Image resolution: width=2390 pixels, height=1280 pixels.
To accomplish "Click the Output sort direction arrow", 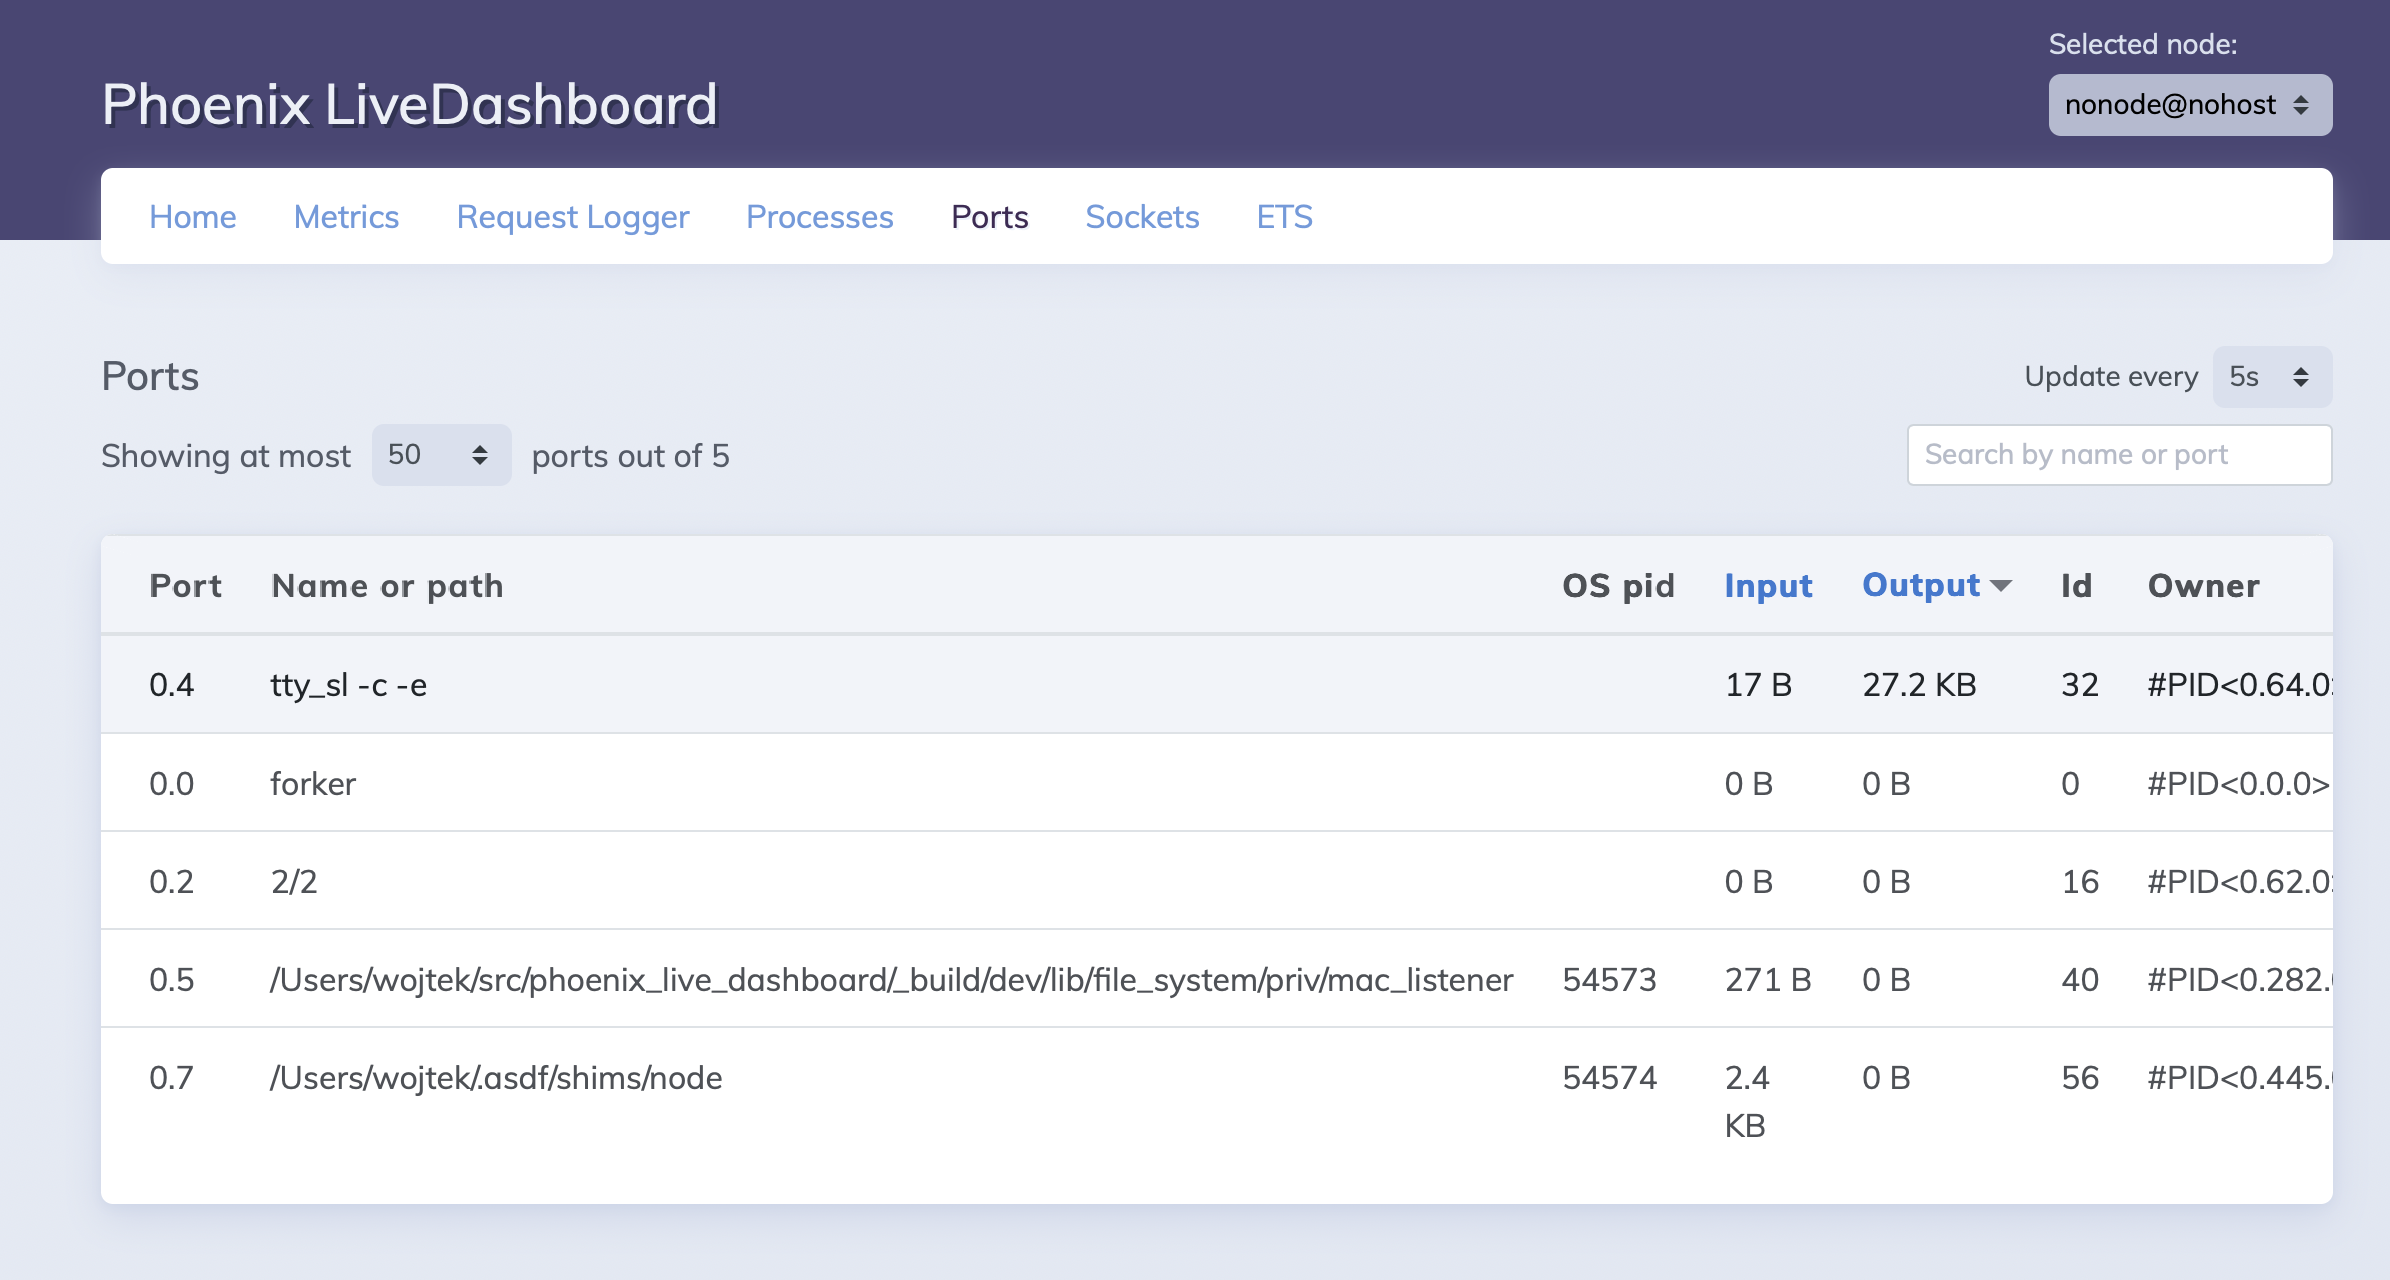I will point(2000,587).
